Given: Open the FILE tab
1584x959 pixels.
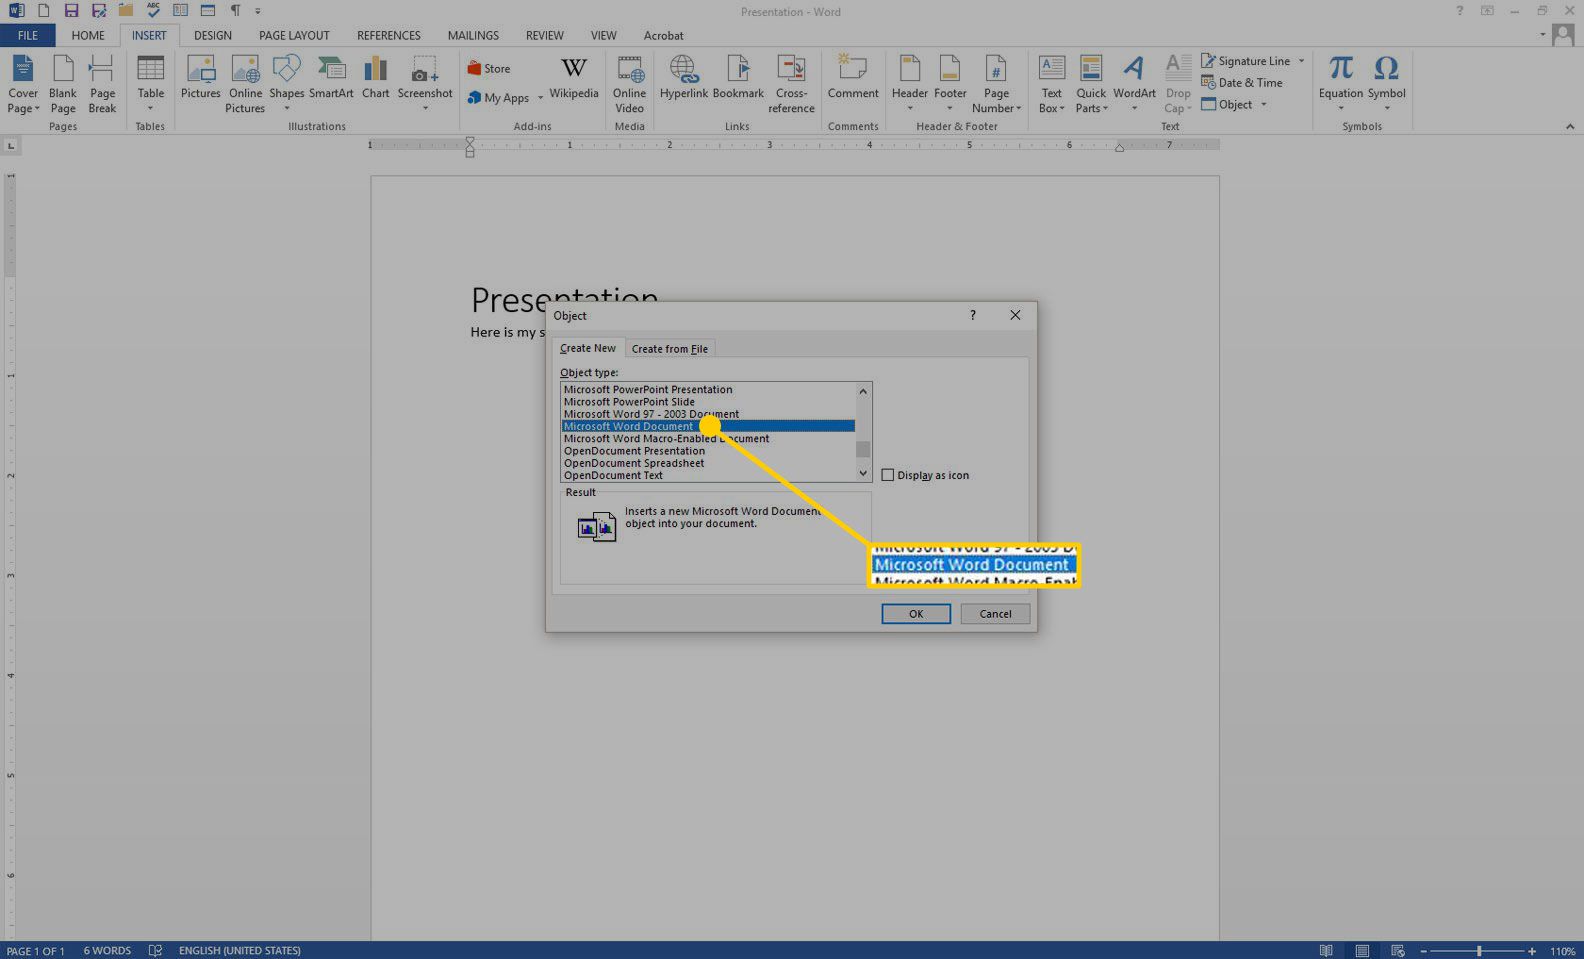Looking at the screenshot, I should point(28,35).
